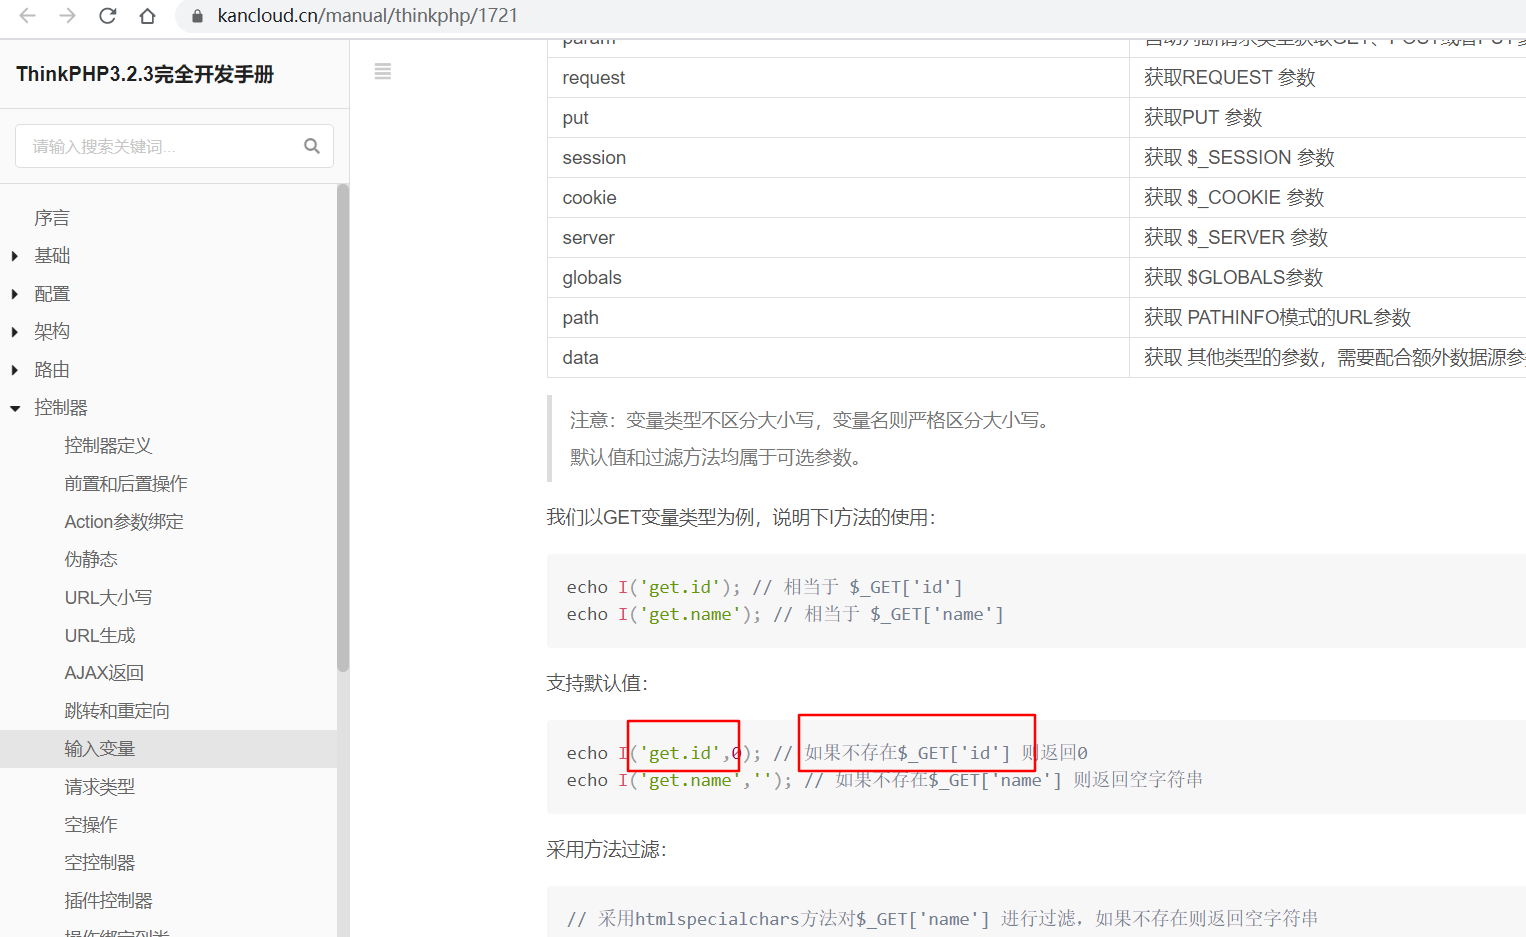Open the 空操作 page
This screenshot has height=937, width=1526.
(91, 825)
